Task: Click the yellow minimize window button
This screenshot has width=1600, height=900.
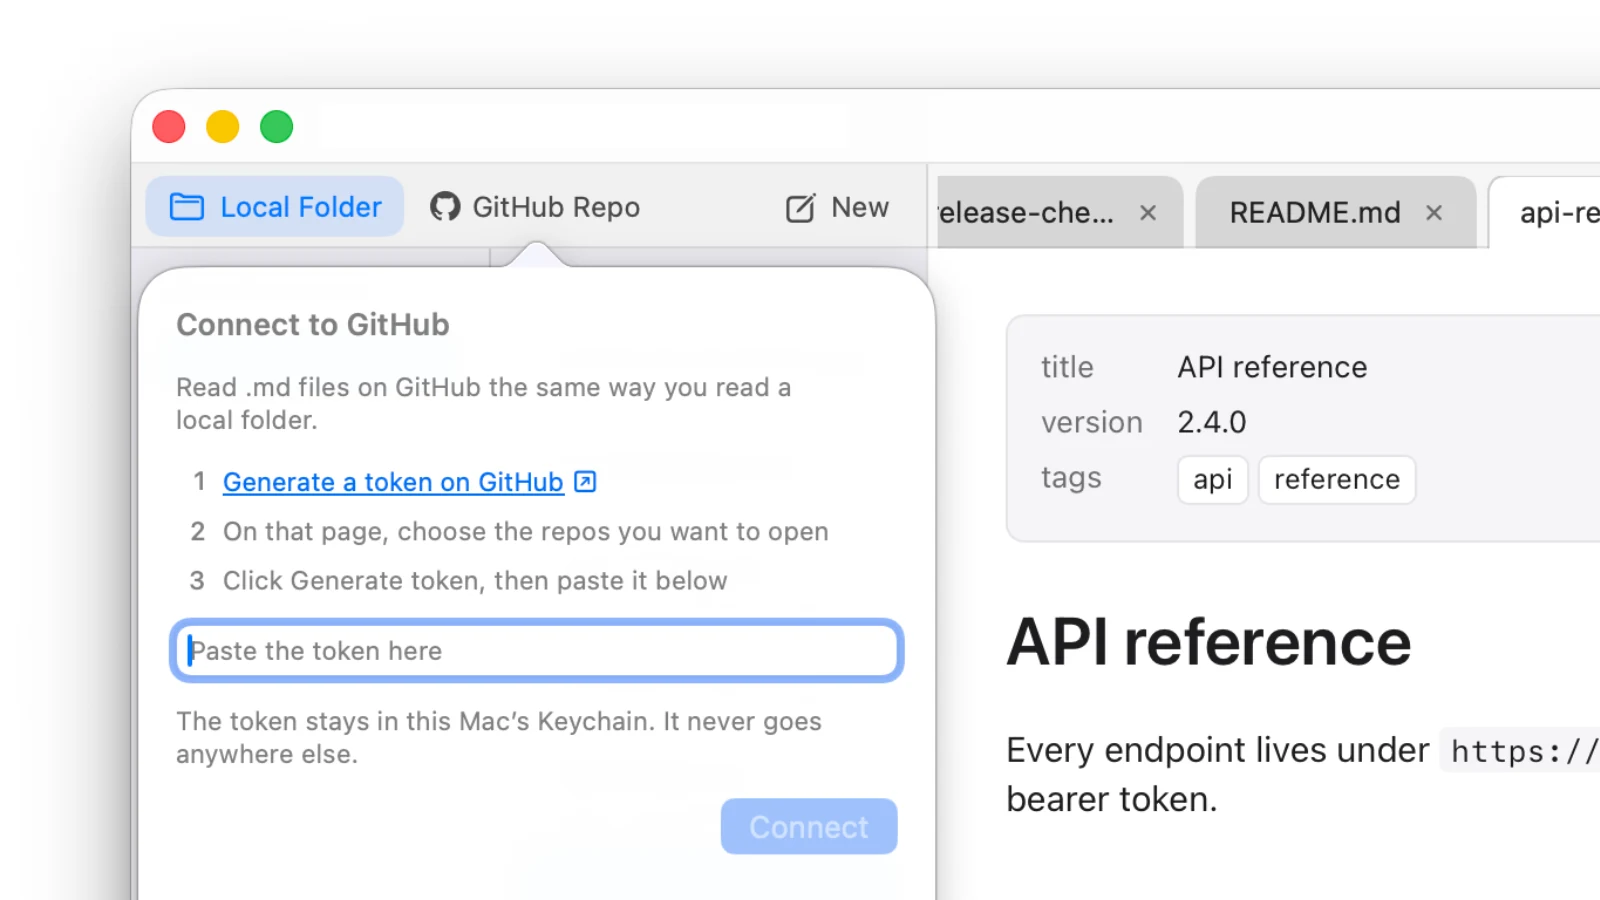Action: point(223,127)
